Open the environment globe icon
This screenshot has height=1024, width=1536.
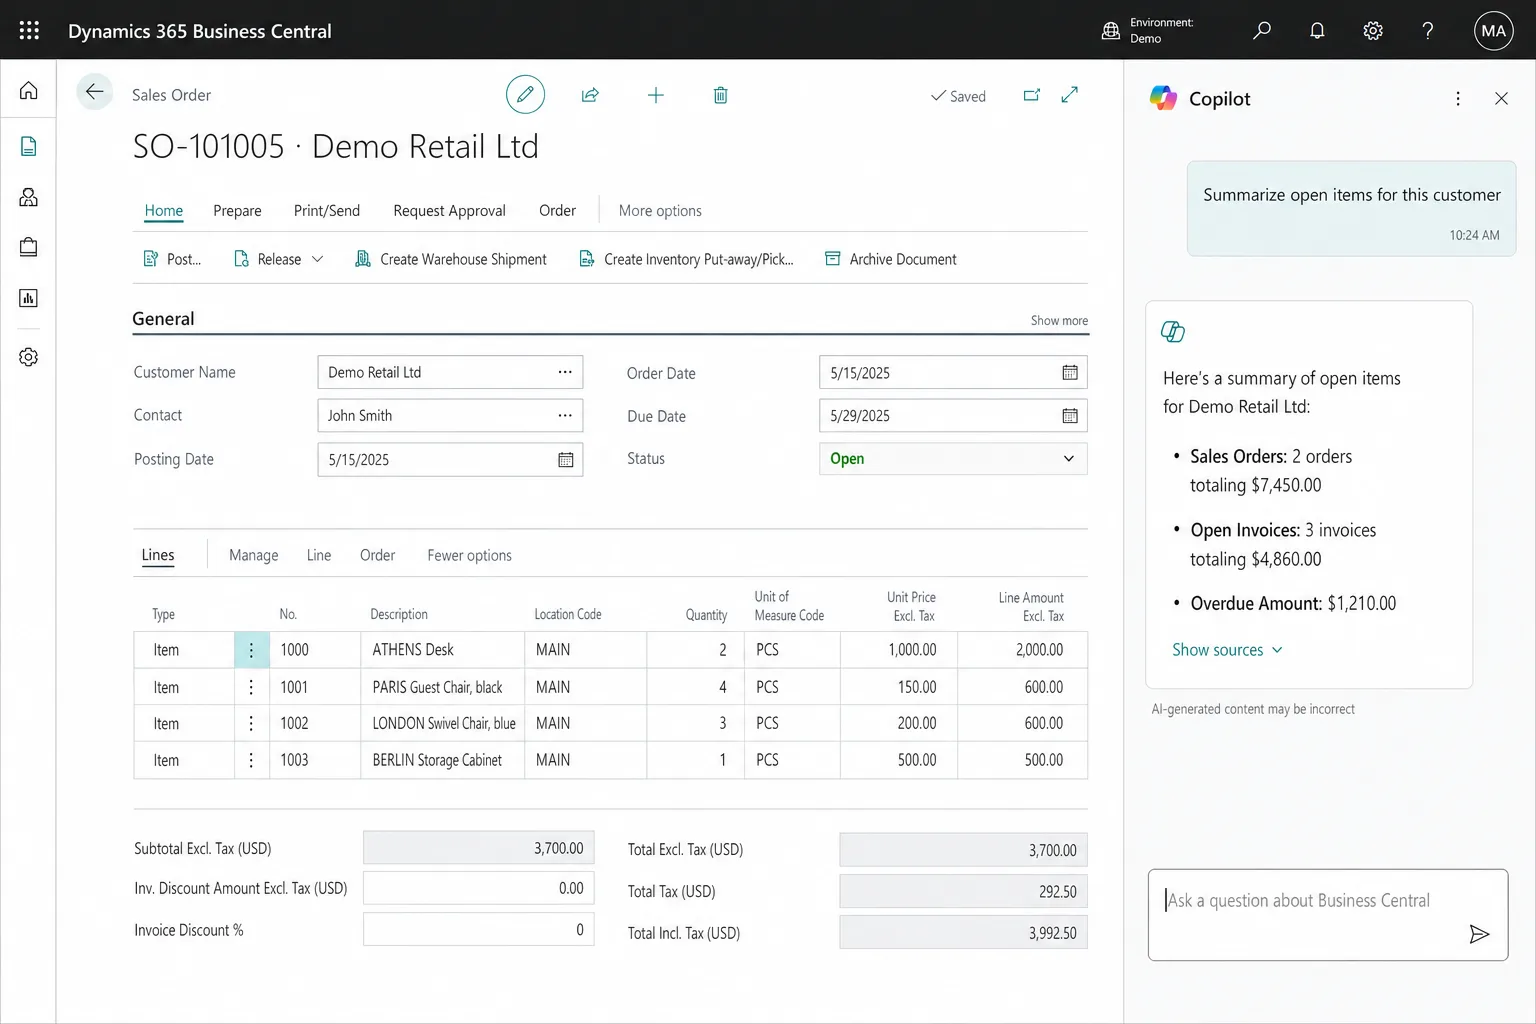click(1110, 30)
